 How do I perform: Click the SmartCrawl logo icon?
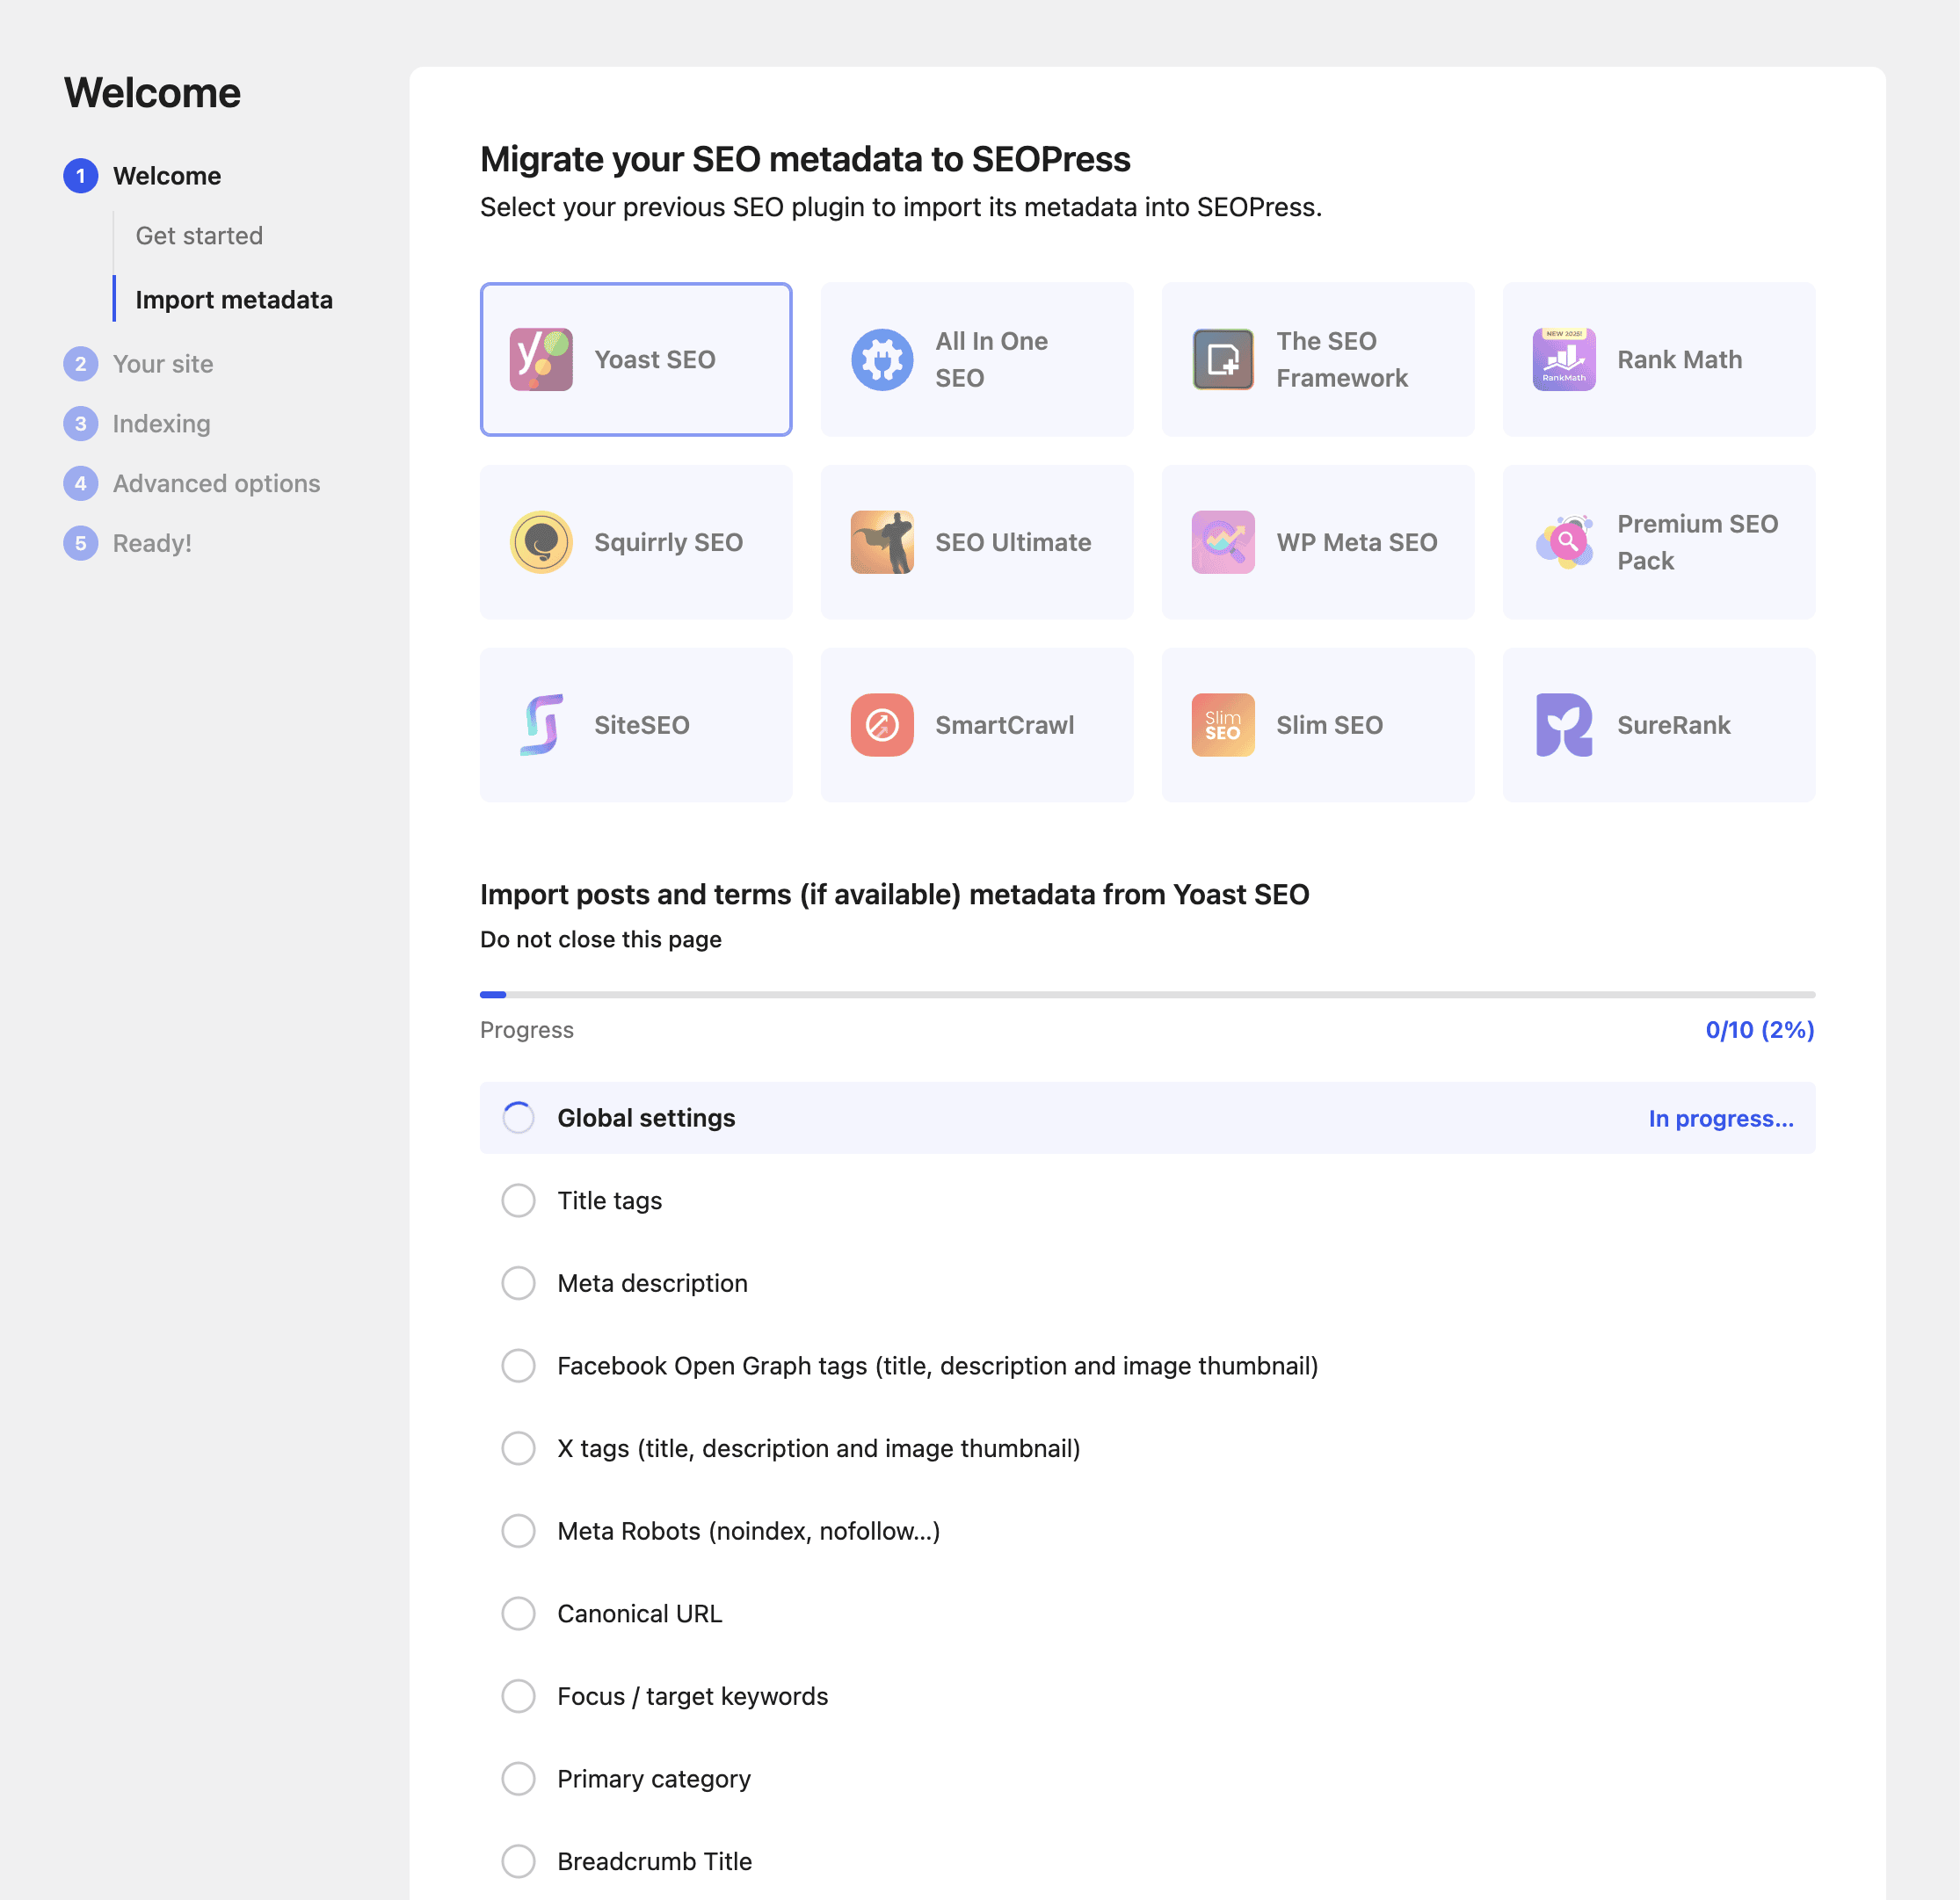tap(882, 725)
